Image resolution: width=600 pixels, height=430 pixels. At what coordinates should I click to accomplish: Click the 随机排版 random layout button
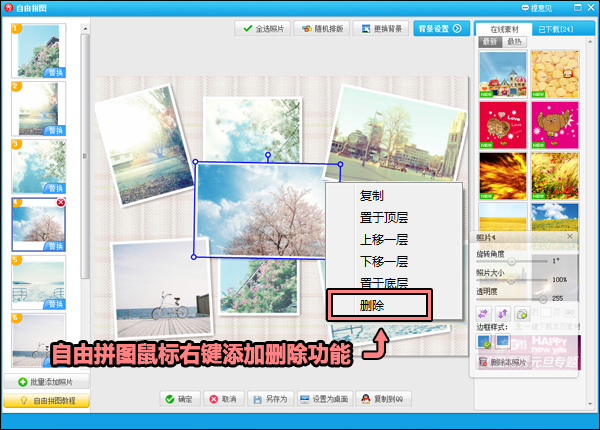coord(322,29)
